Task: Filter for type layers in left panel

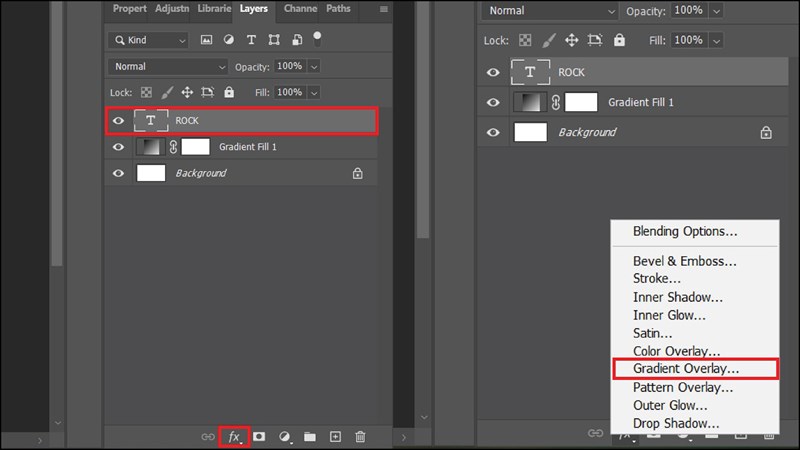Action: point(251,40)
